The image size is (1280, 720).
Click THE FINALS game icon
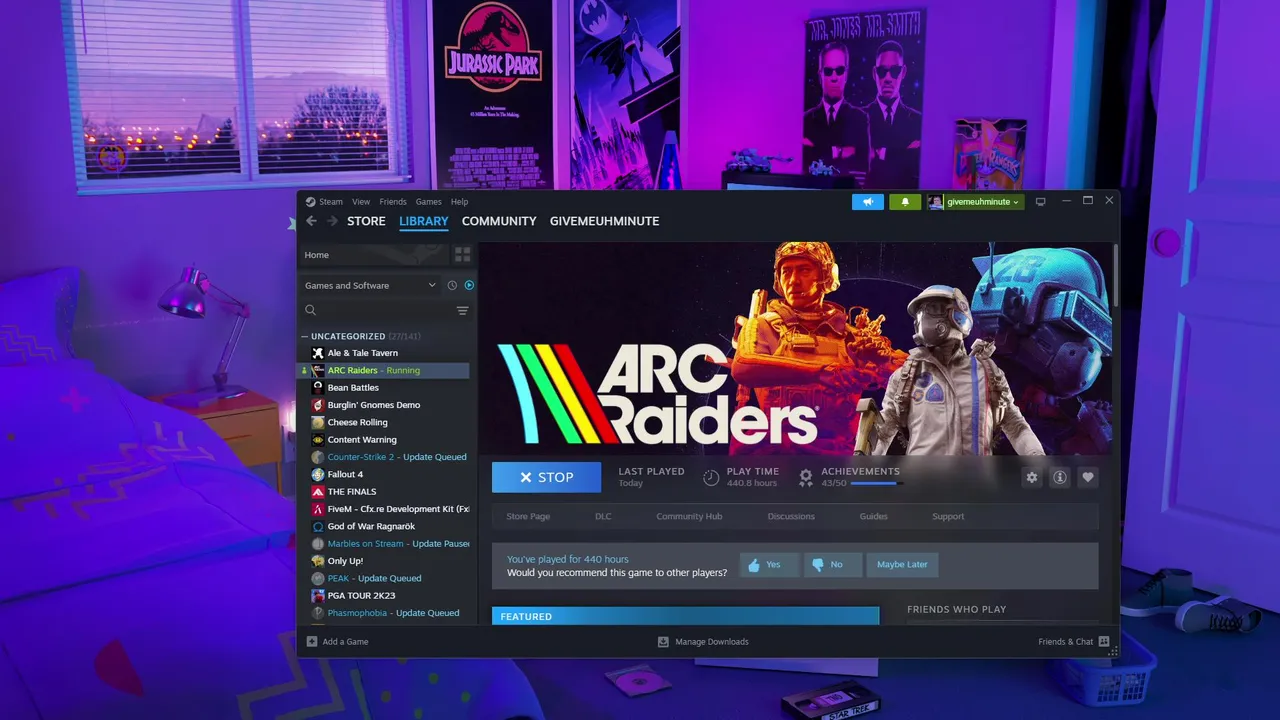[x=318, y=491]
